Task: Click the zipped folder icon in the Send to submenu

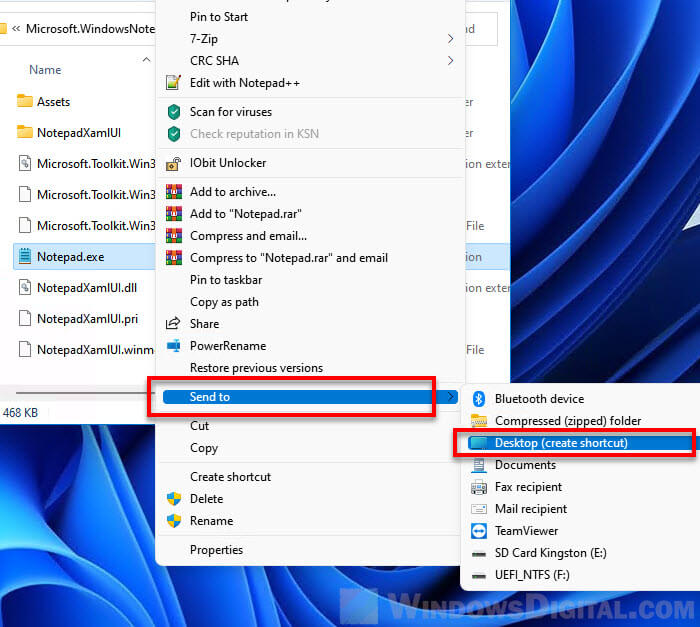Action: 479,421
